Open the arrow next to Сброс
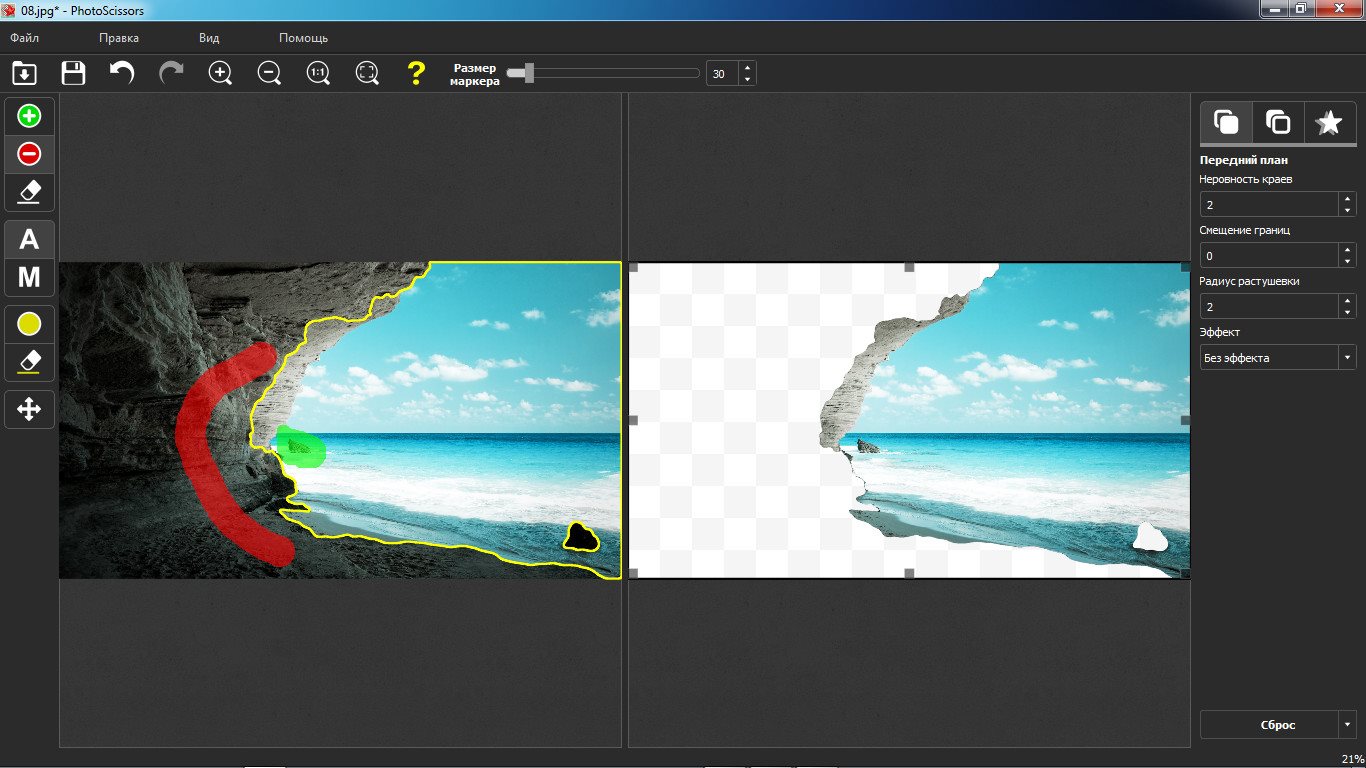 (1347, 724)
